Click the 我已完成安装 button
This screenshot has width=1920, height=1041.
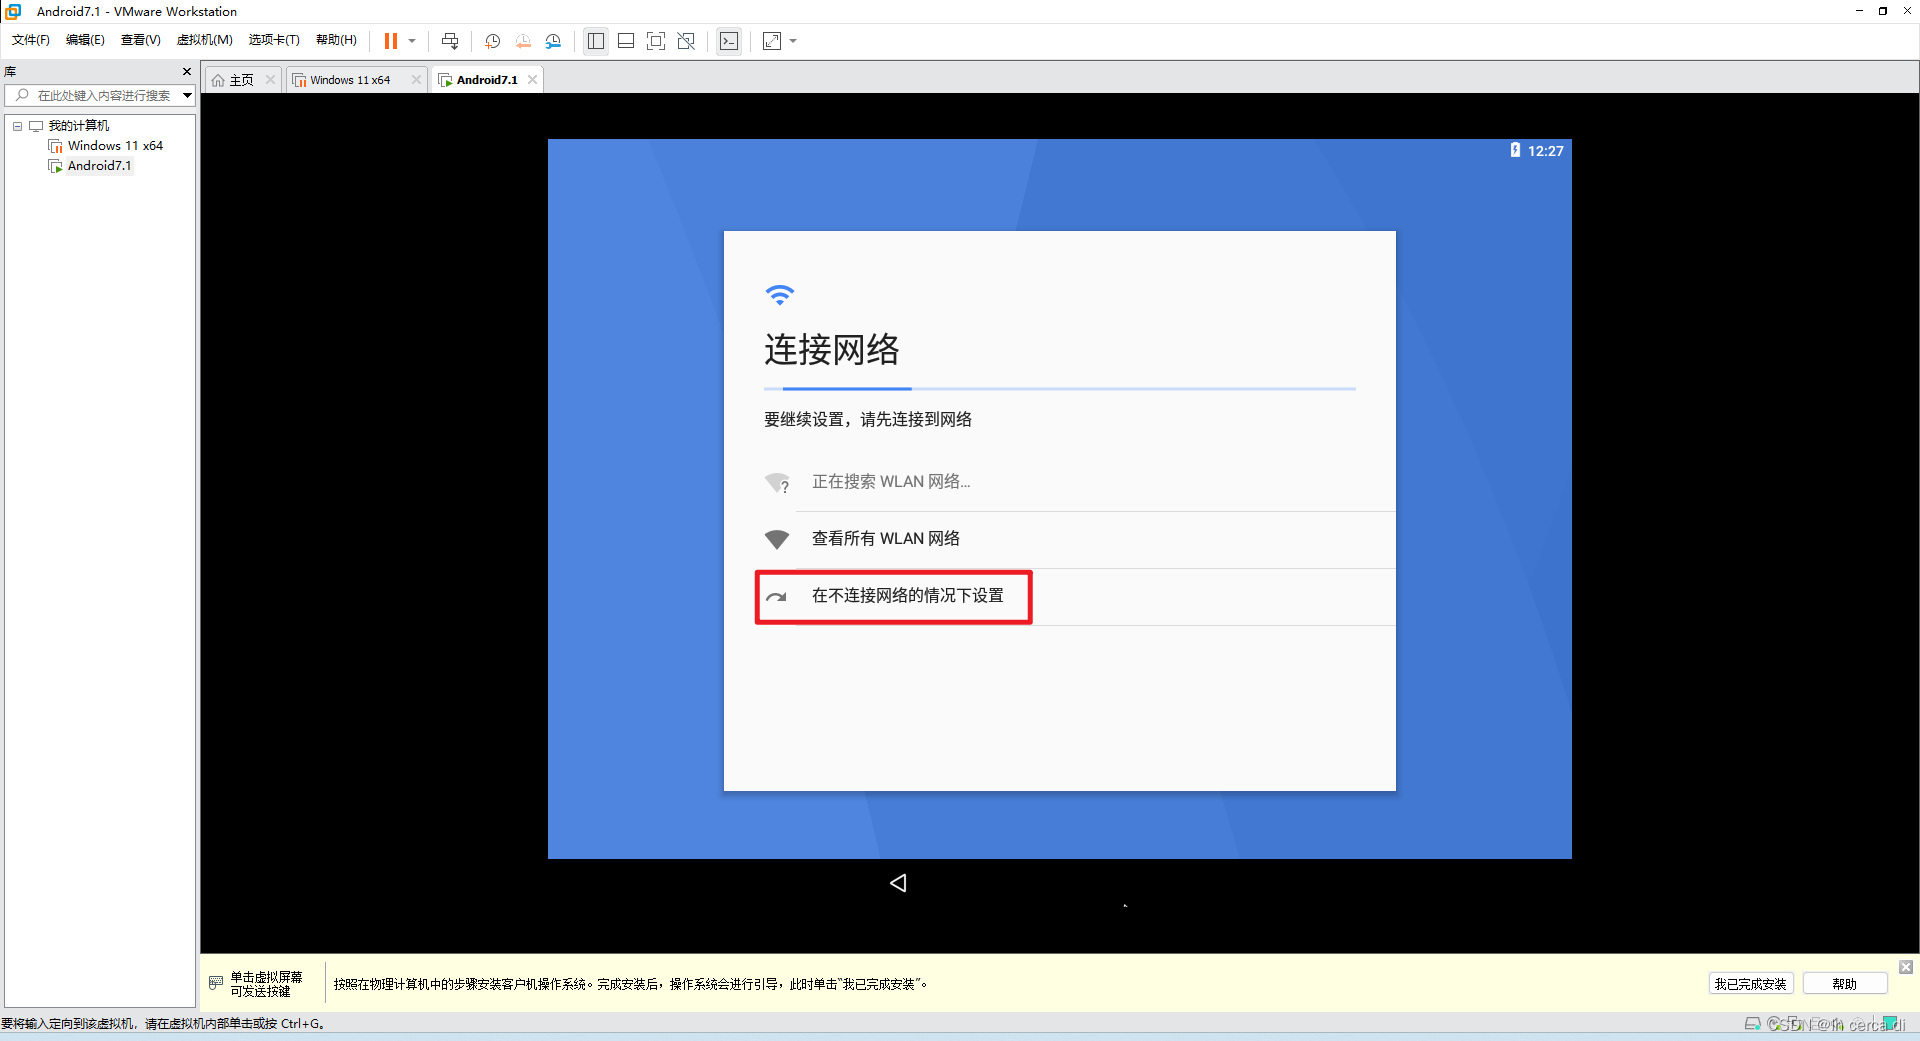1750,984
